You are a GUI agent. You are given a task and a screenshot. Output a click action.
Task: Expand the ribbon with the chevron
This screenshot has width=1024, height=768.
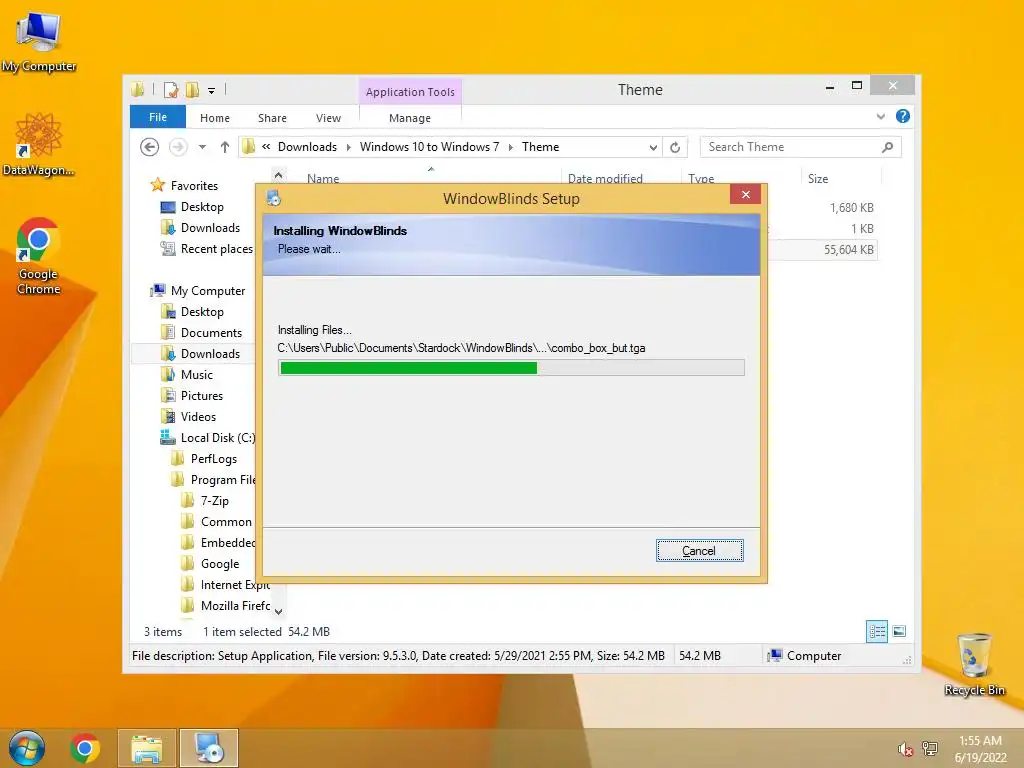(x=880, y=117)
